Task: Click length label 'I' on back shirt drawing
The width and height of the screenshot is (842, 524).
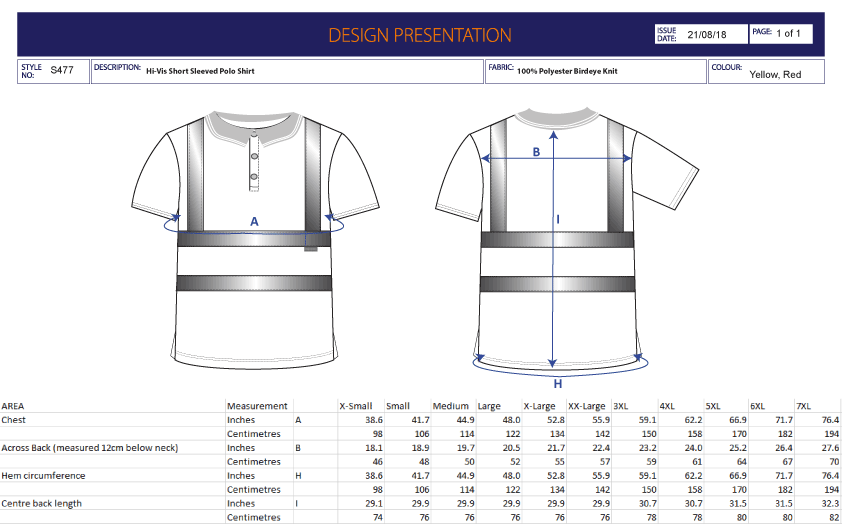Action: [x=558, y=219]
